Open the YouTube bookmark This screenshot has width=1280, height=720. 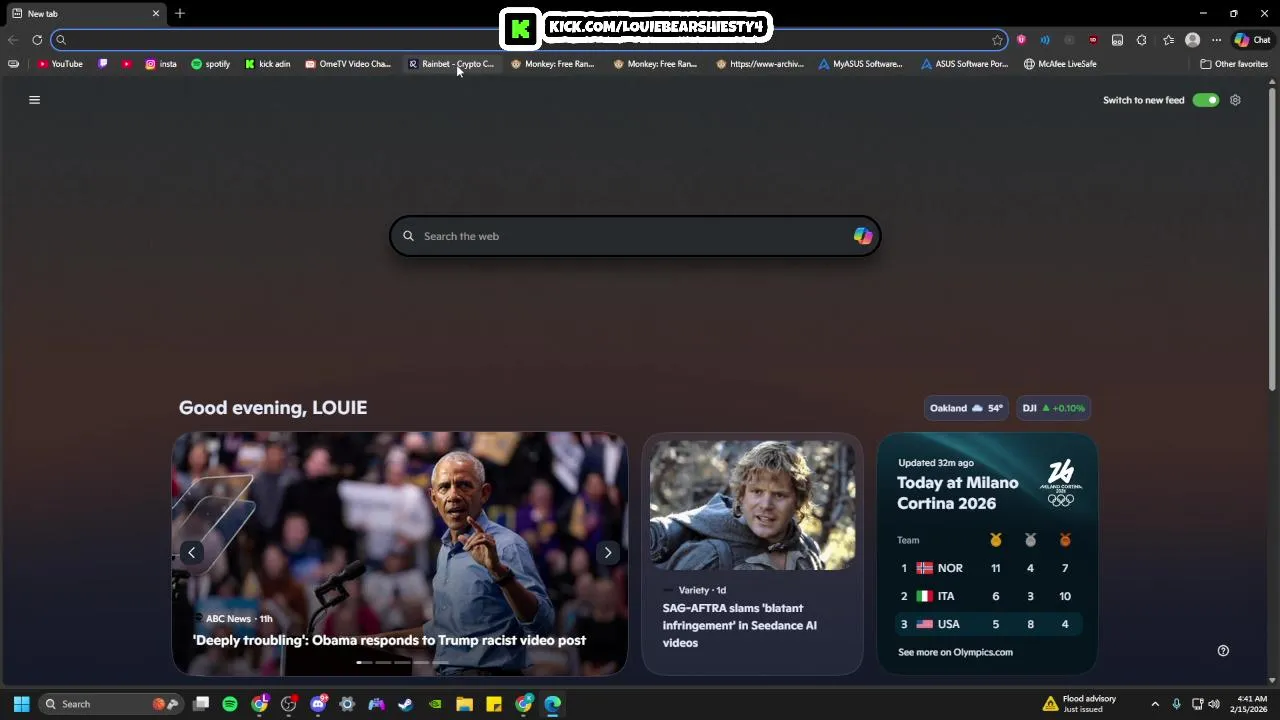60,64
